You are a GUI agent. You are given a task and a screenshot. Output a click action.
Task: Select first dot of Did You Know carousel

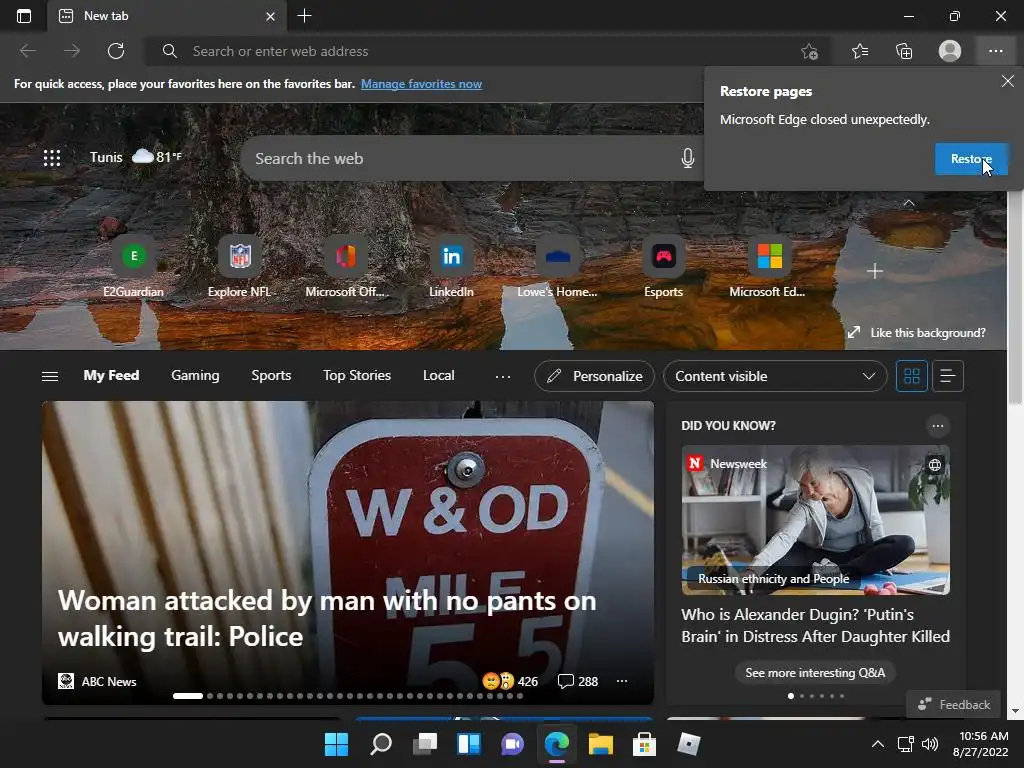coord(791,696)
